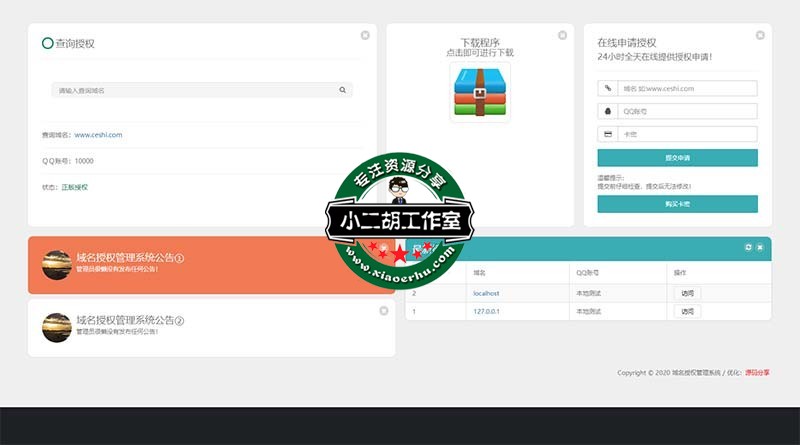The image size is (800, 445).
Task: Click the 卡密 input field
Action: [x=687, y=134]
